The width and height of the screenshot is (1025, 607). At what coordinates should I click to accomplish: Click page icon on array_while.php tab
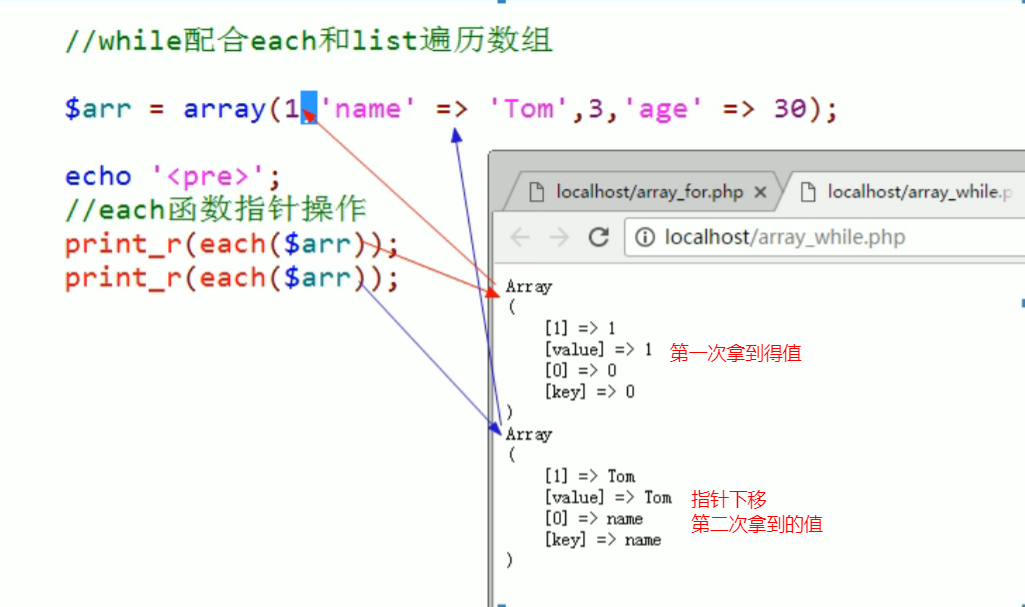807,191
